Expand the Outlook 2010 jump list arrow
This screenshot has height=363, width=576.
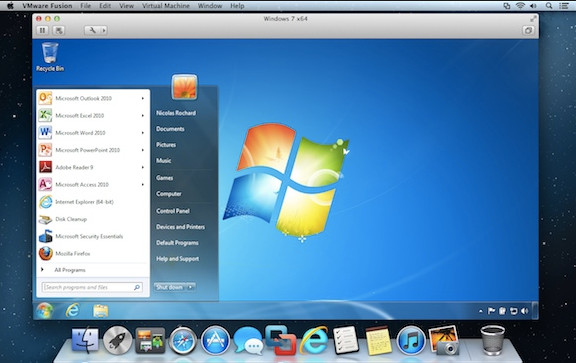[x=143, y=98]
